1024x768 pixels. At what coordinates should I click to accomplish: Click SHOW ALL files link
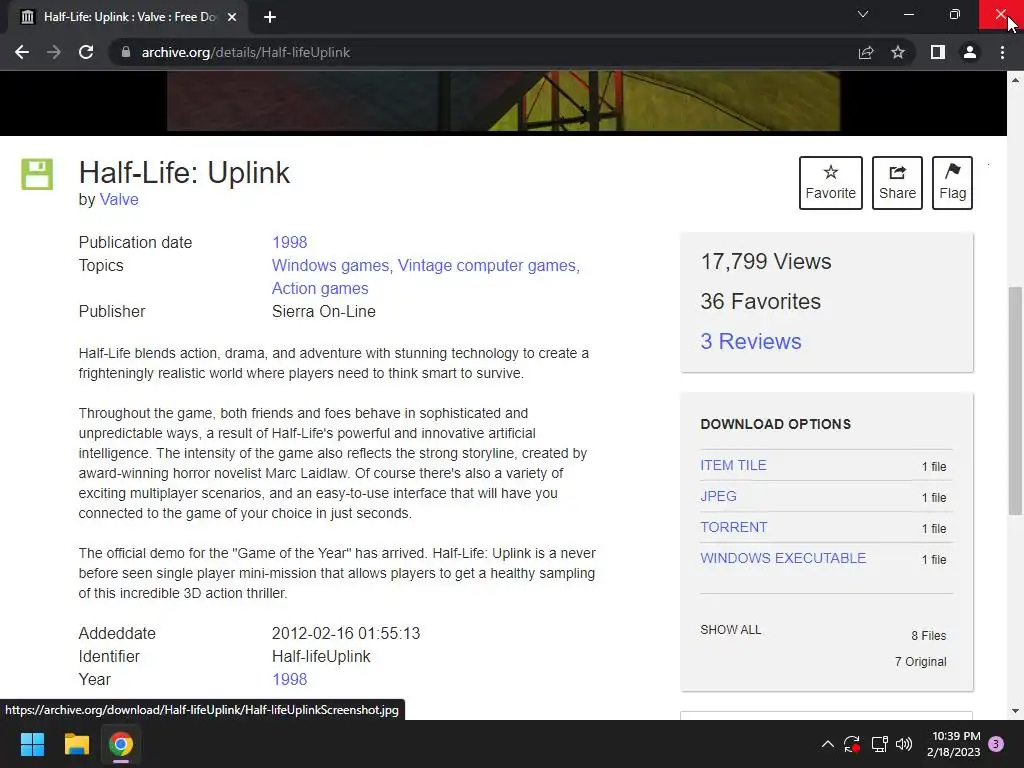[731, 630]
